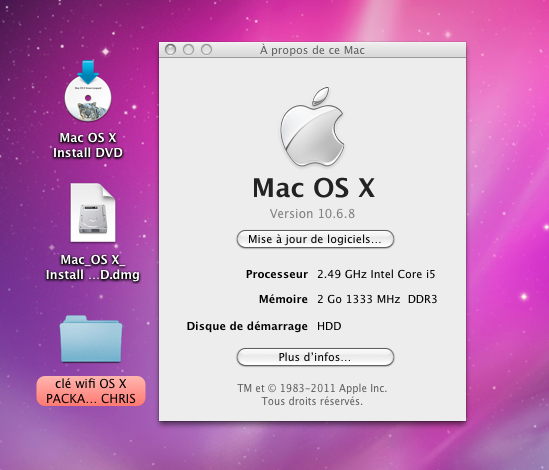Select the Mac_OS X_Install dmg file icon
This screenshot has width=549, height=470.
93,213
